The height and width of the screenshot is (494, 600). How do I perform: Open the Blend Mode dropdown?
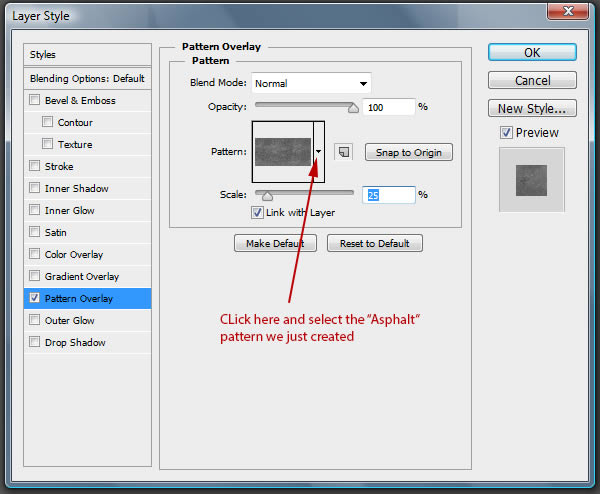click(311, 83)
